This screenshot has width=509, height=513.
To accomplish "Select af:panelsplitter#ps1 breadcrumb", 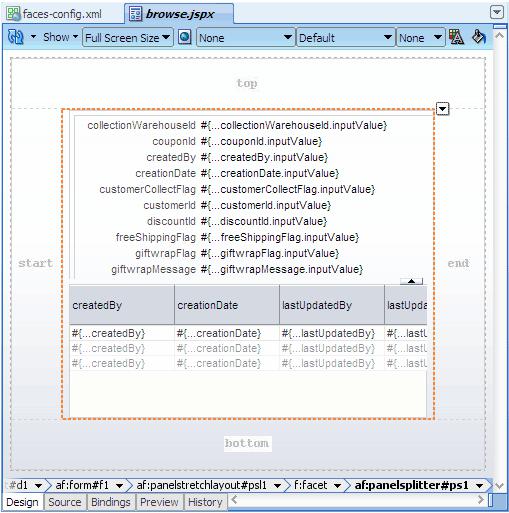I will 412,485.
